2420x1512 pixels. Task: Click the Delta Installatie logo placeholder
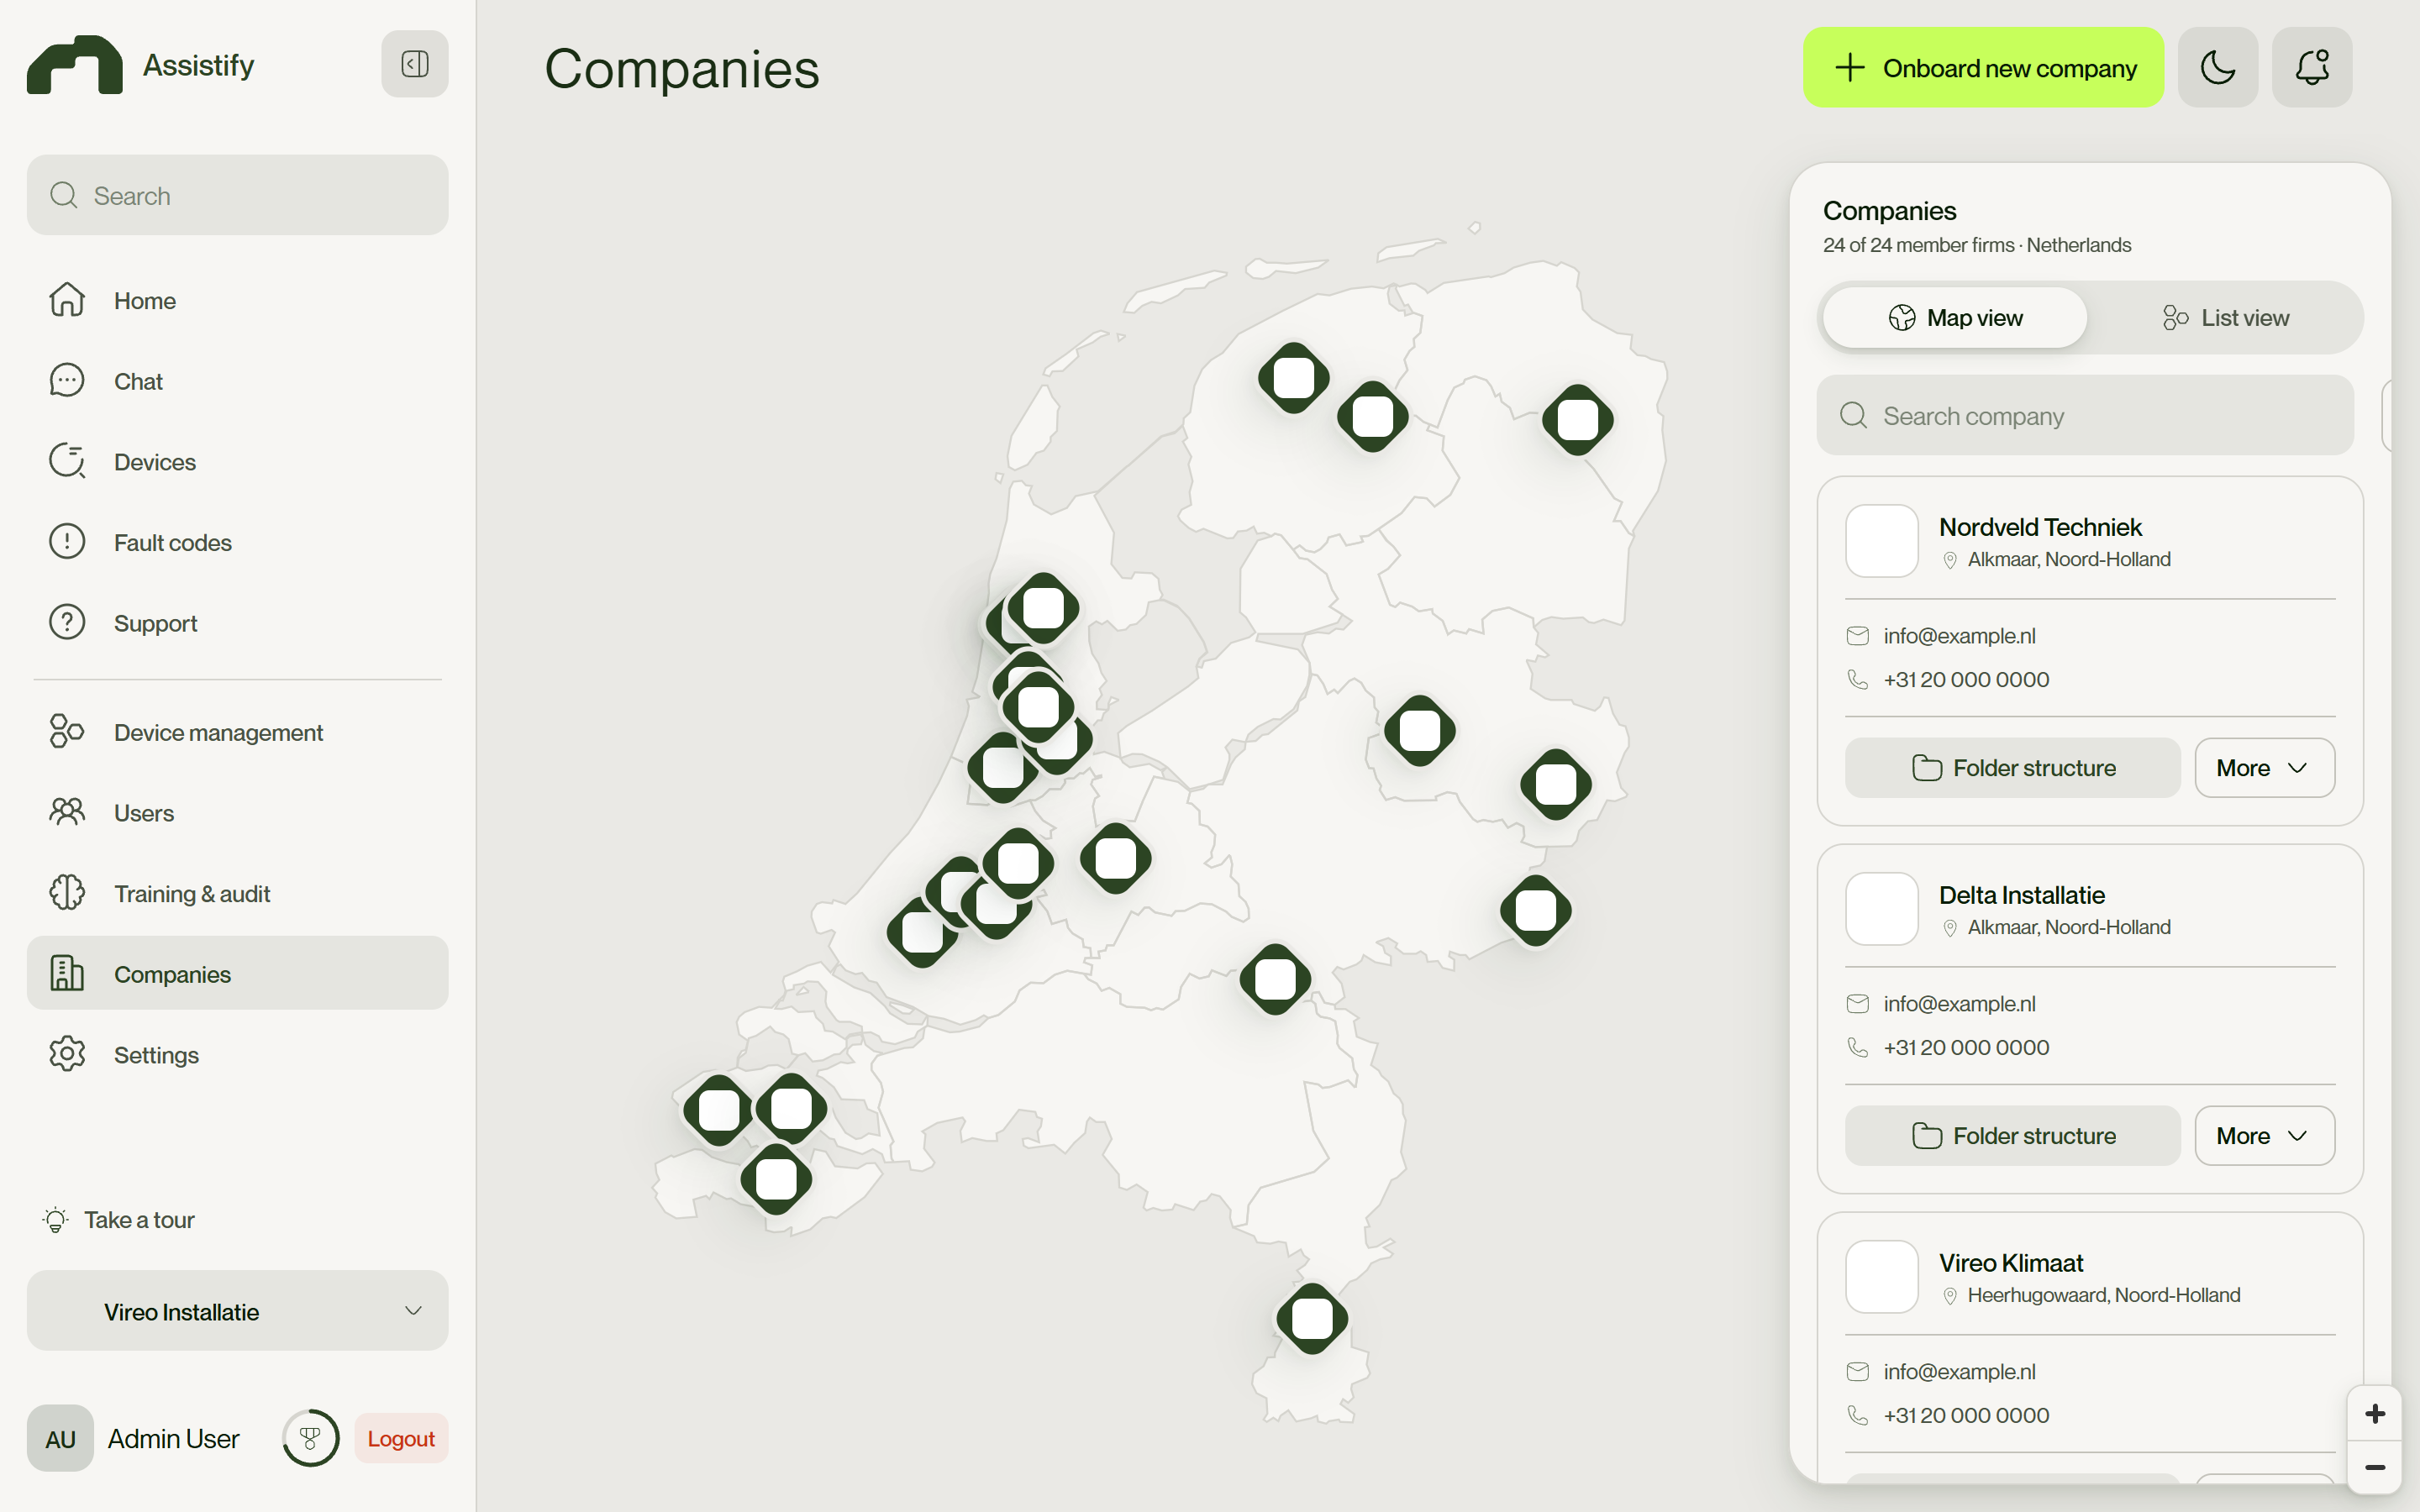coord(1881,909)
